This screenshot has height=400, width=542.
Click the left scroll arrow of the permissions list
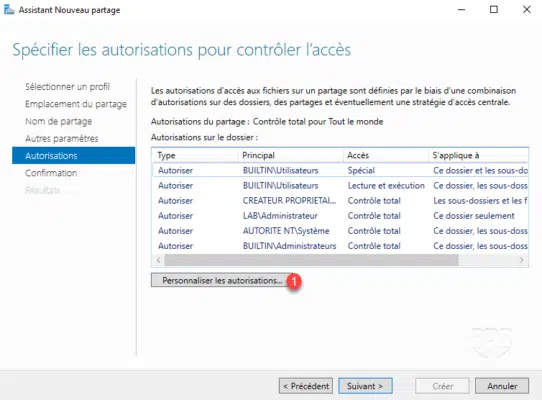tap(158, 260)
